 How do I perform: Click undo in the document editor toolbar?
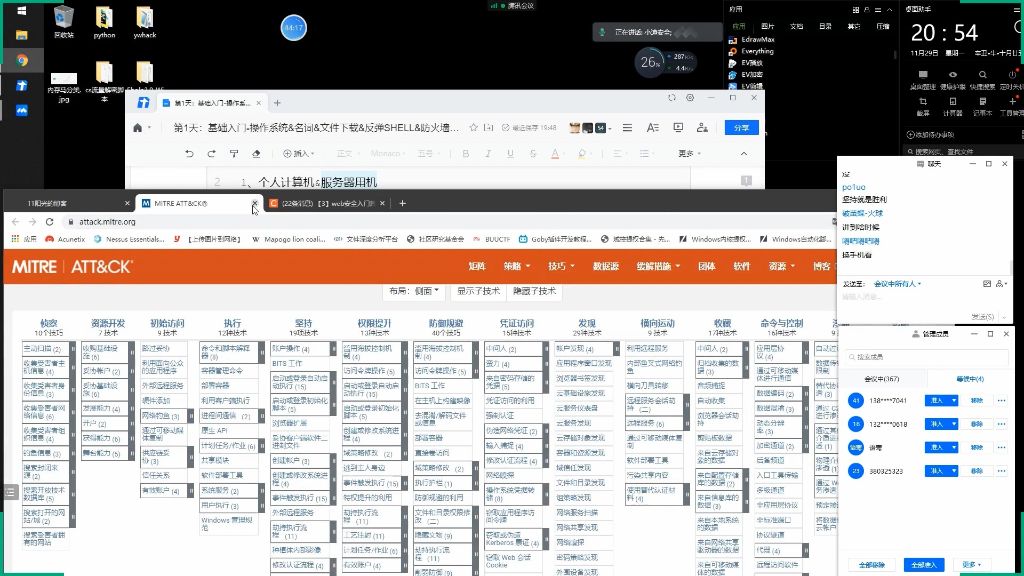tap(189, 153)
